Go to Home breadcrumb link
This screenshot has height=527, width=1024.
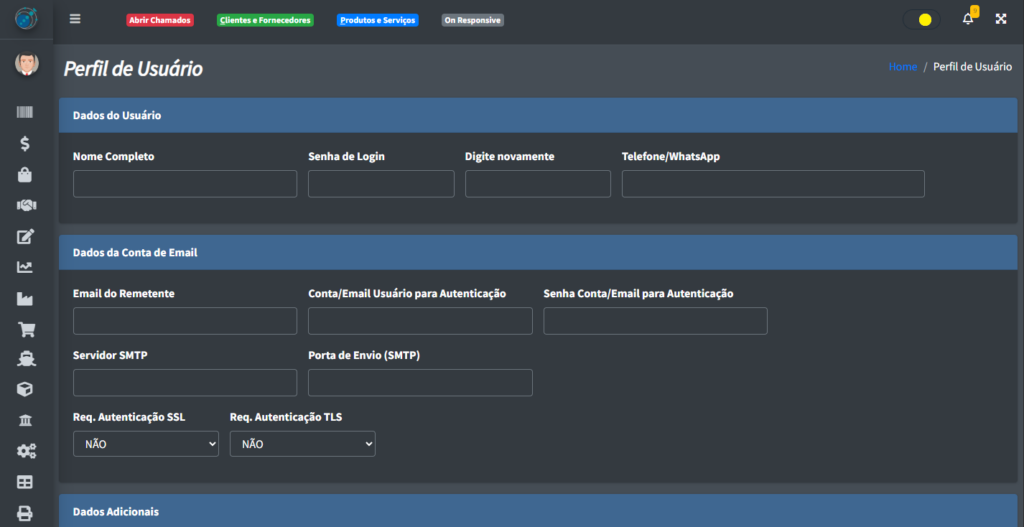point(902,67)
